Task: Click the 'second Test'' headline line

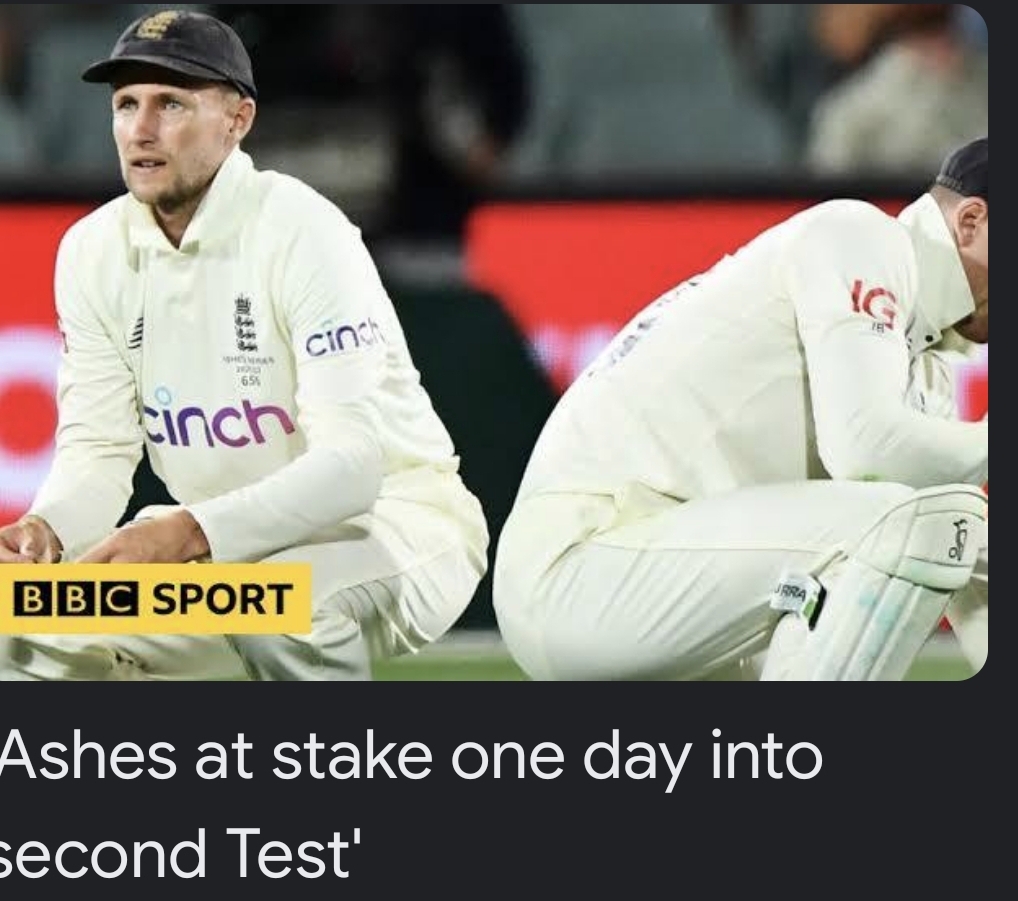Action: [175, 851]
